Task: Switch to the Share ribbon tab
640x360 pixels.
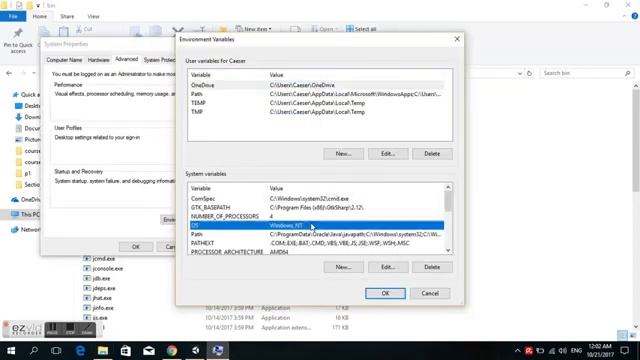Action: pos(67,16)
